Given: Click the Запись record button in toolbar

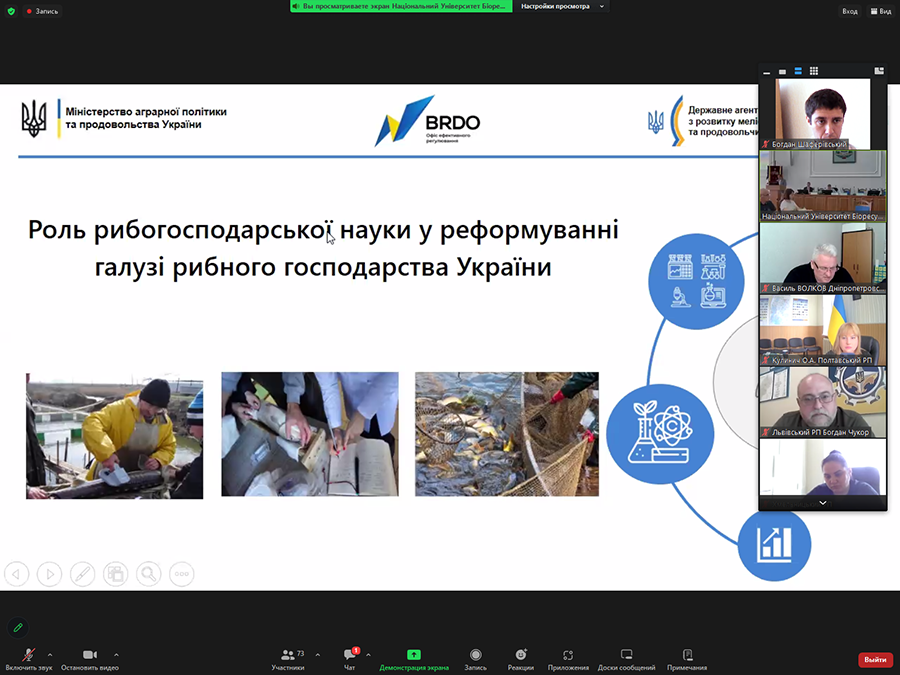Looking at the screenshot, I should [475, 659].
